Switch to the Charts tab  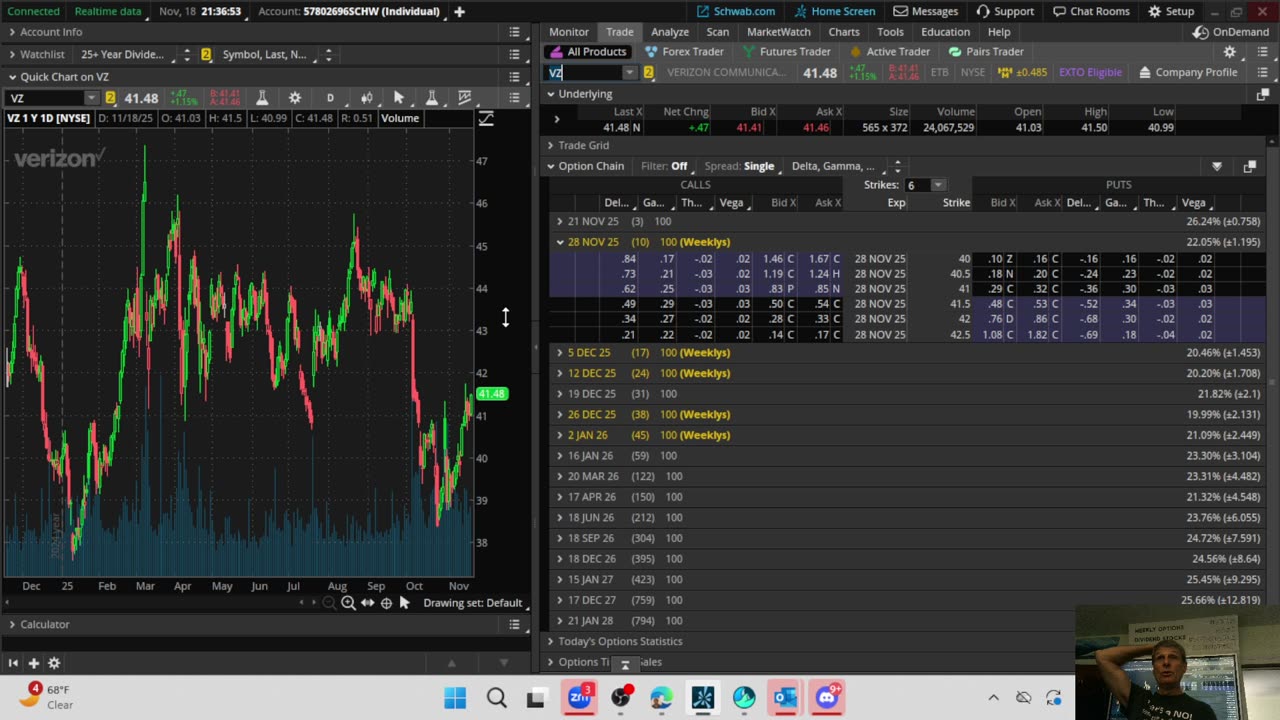pos(844,32)
